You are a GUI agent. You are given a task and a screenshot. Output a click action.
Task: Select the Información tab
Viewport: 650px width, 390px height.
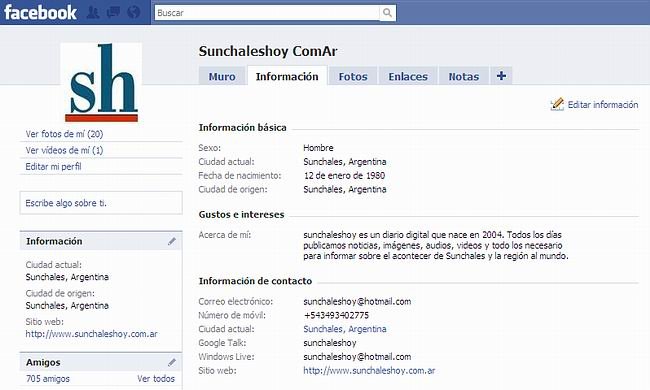[x=287, y=76]
